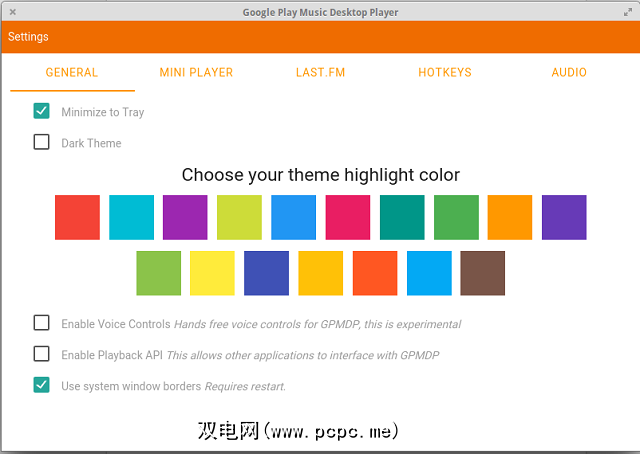Image resolution: width=640 pixels, height=454 pixels.
Task: Pick the brown color swatch
Action: (483, 273)
